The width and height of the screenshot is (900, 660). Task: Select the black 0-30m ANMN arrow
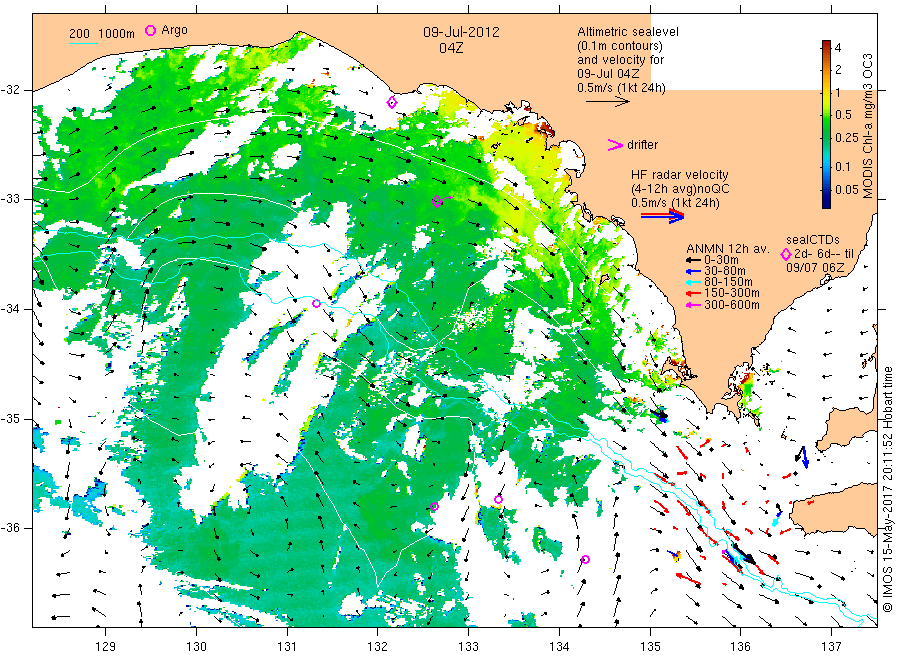(x=693, y=260)
